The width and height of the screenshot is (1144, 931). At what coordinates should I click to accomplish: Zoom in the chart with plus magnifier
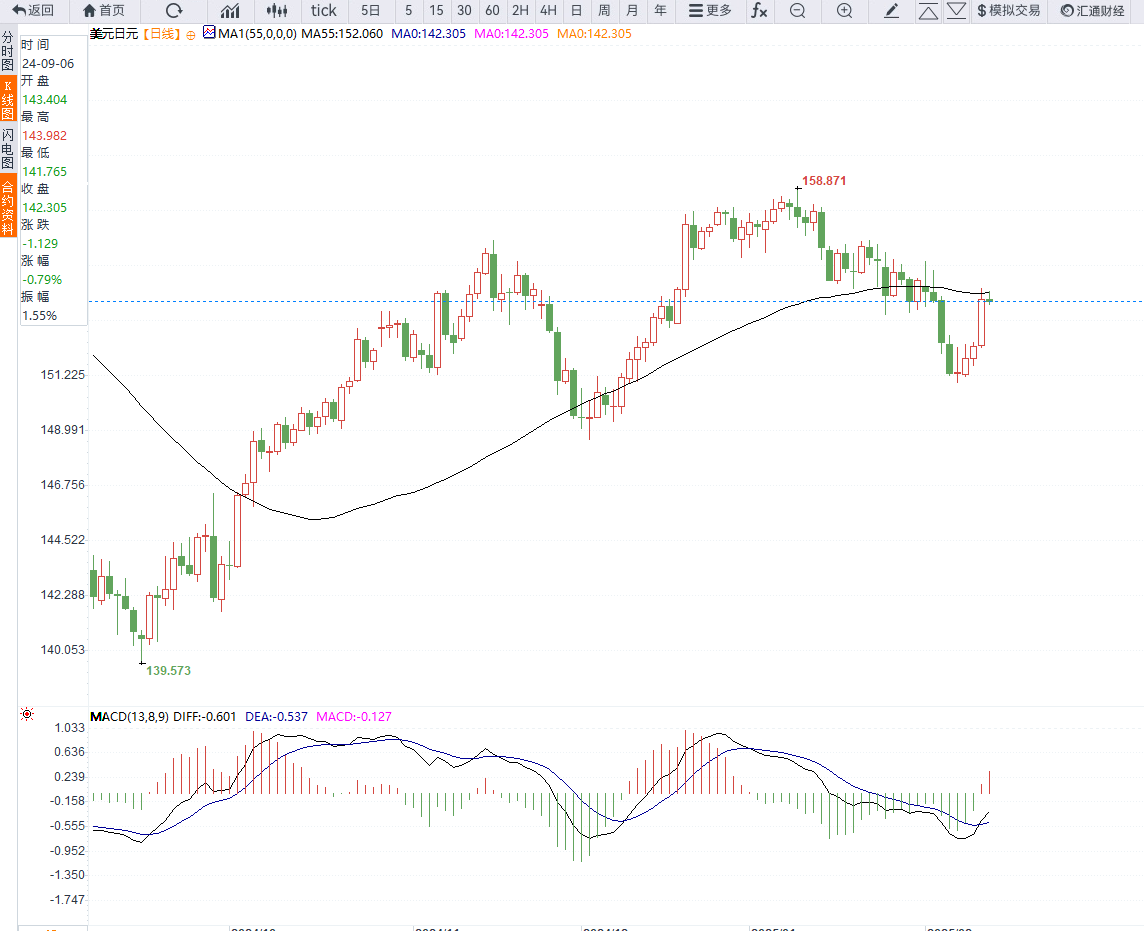[x=844, y=11]
